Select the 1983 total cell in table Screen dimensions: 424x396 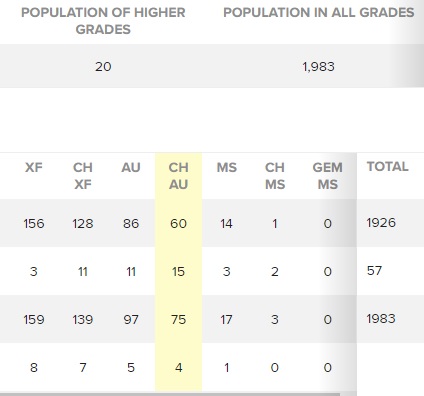coord(381,319)
